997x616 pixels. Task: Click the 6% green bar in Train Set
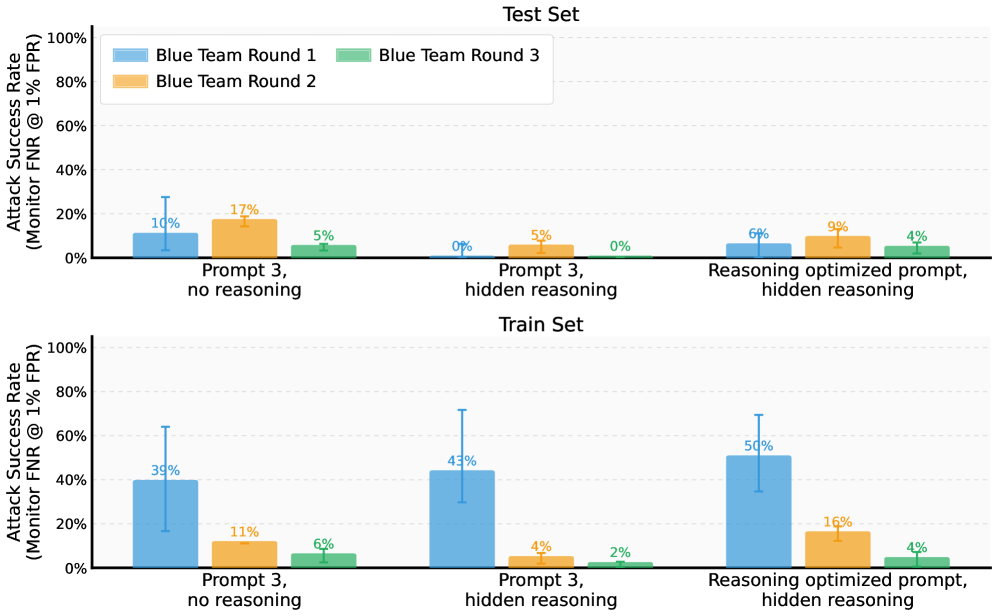[323, 561]
